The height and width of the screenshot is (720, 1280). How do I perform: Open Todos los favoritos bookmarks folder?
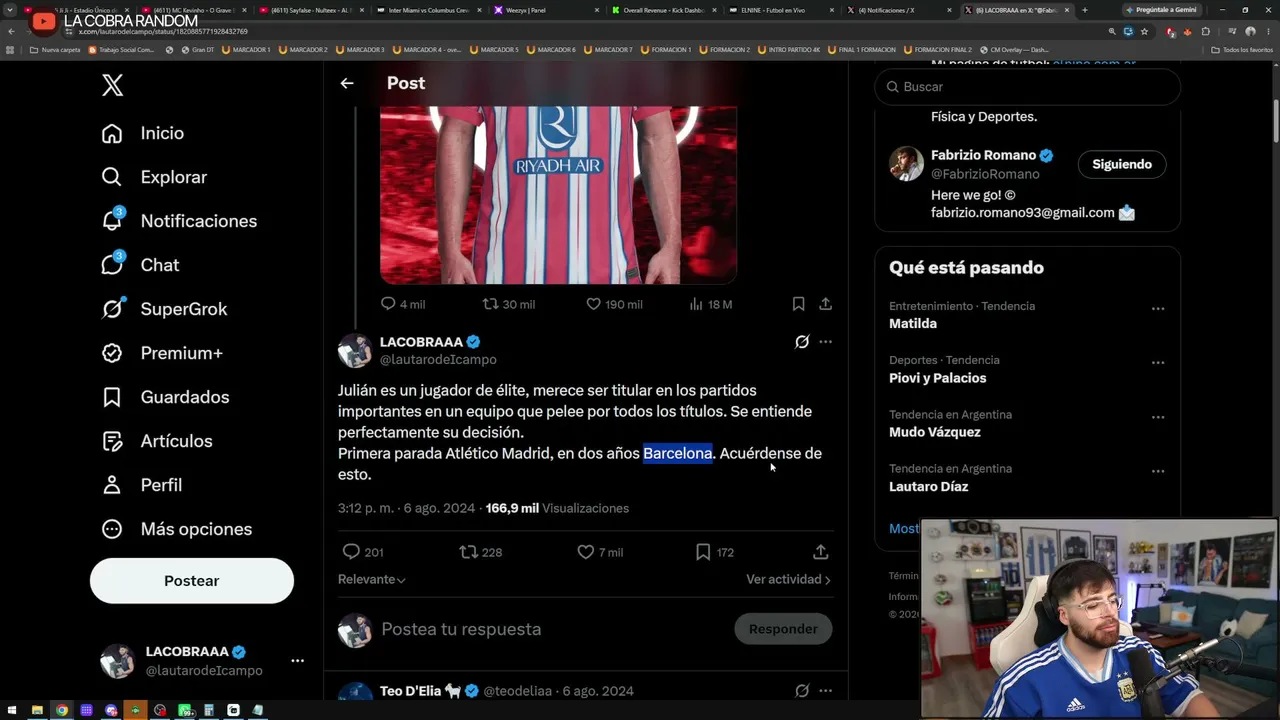click(1242, 49)
